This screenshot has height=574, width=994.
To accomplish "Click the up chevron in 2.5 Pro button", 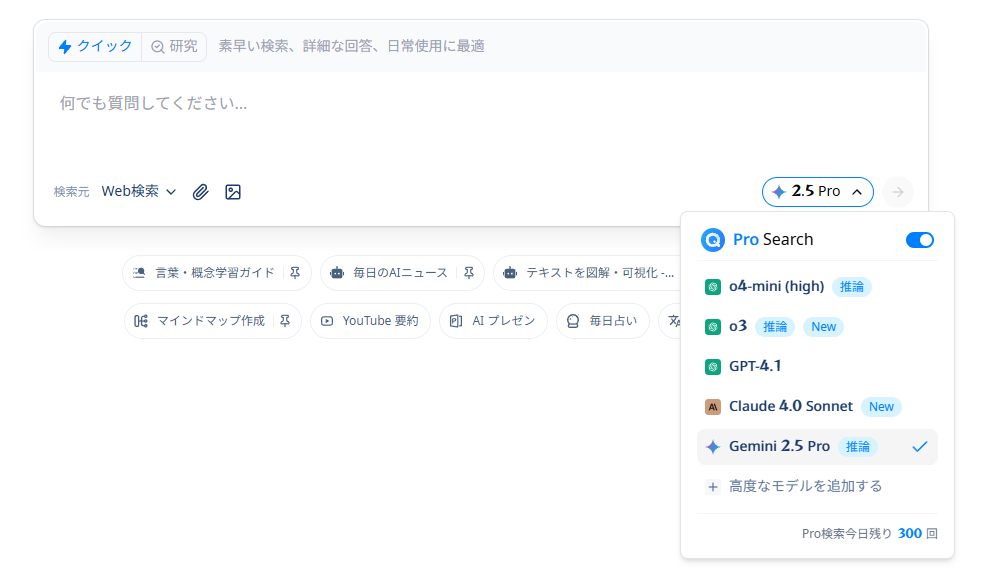I will 857,192.
